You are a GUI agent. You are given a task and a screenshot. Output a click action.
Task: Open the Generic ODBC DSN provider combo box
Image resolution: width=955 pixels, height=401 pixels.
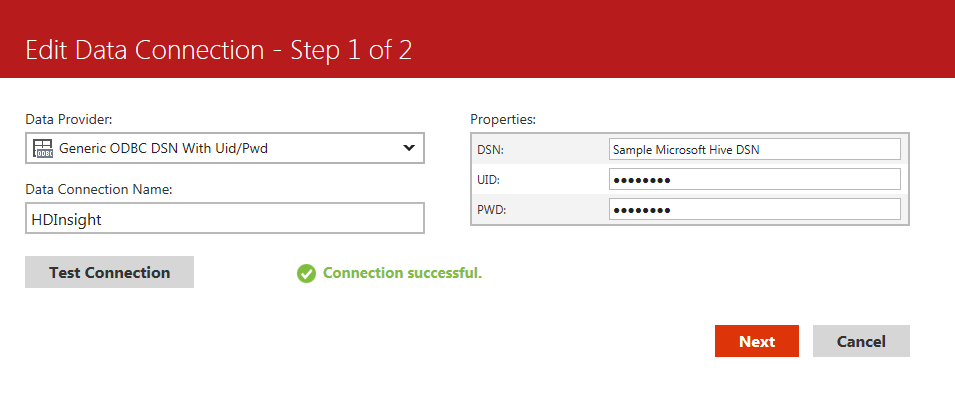coord(225,149)
